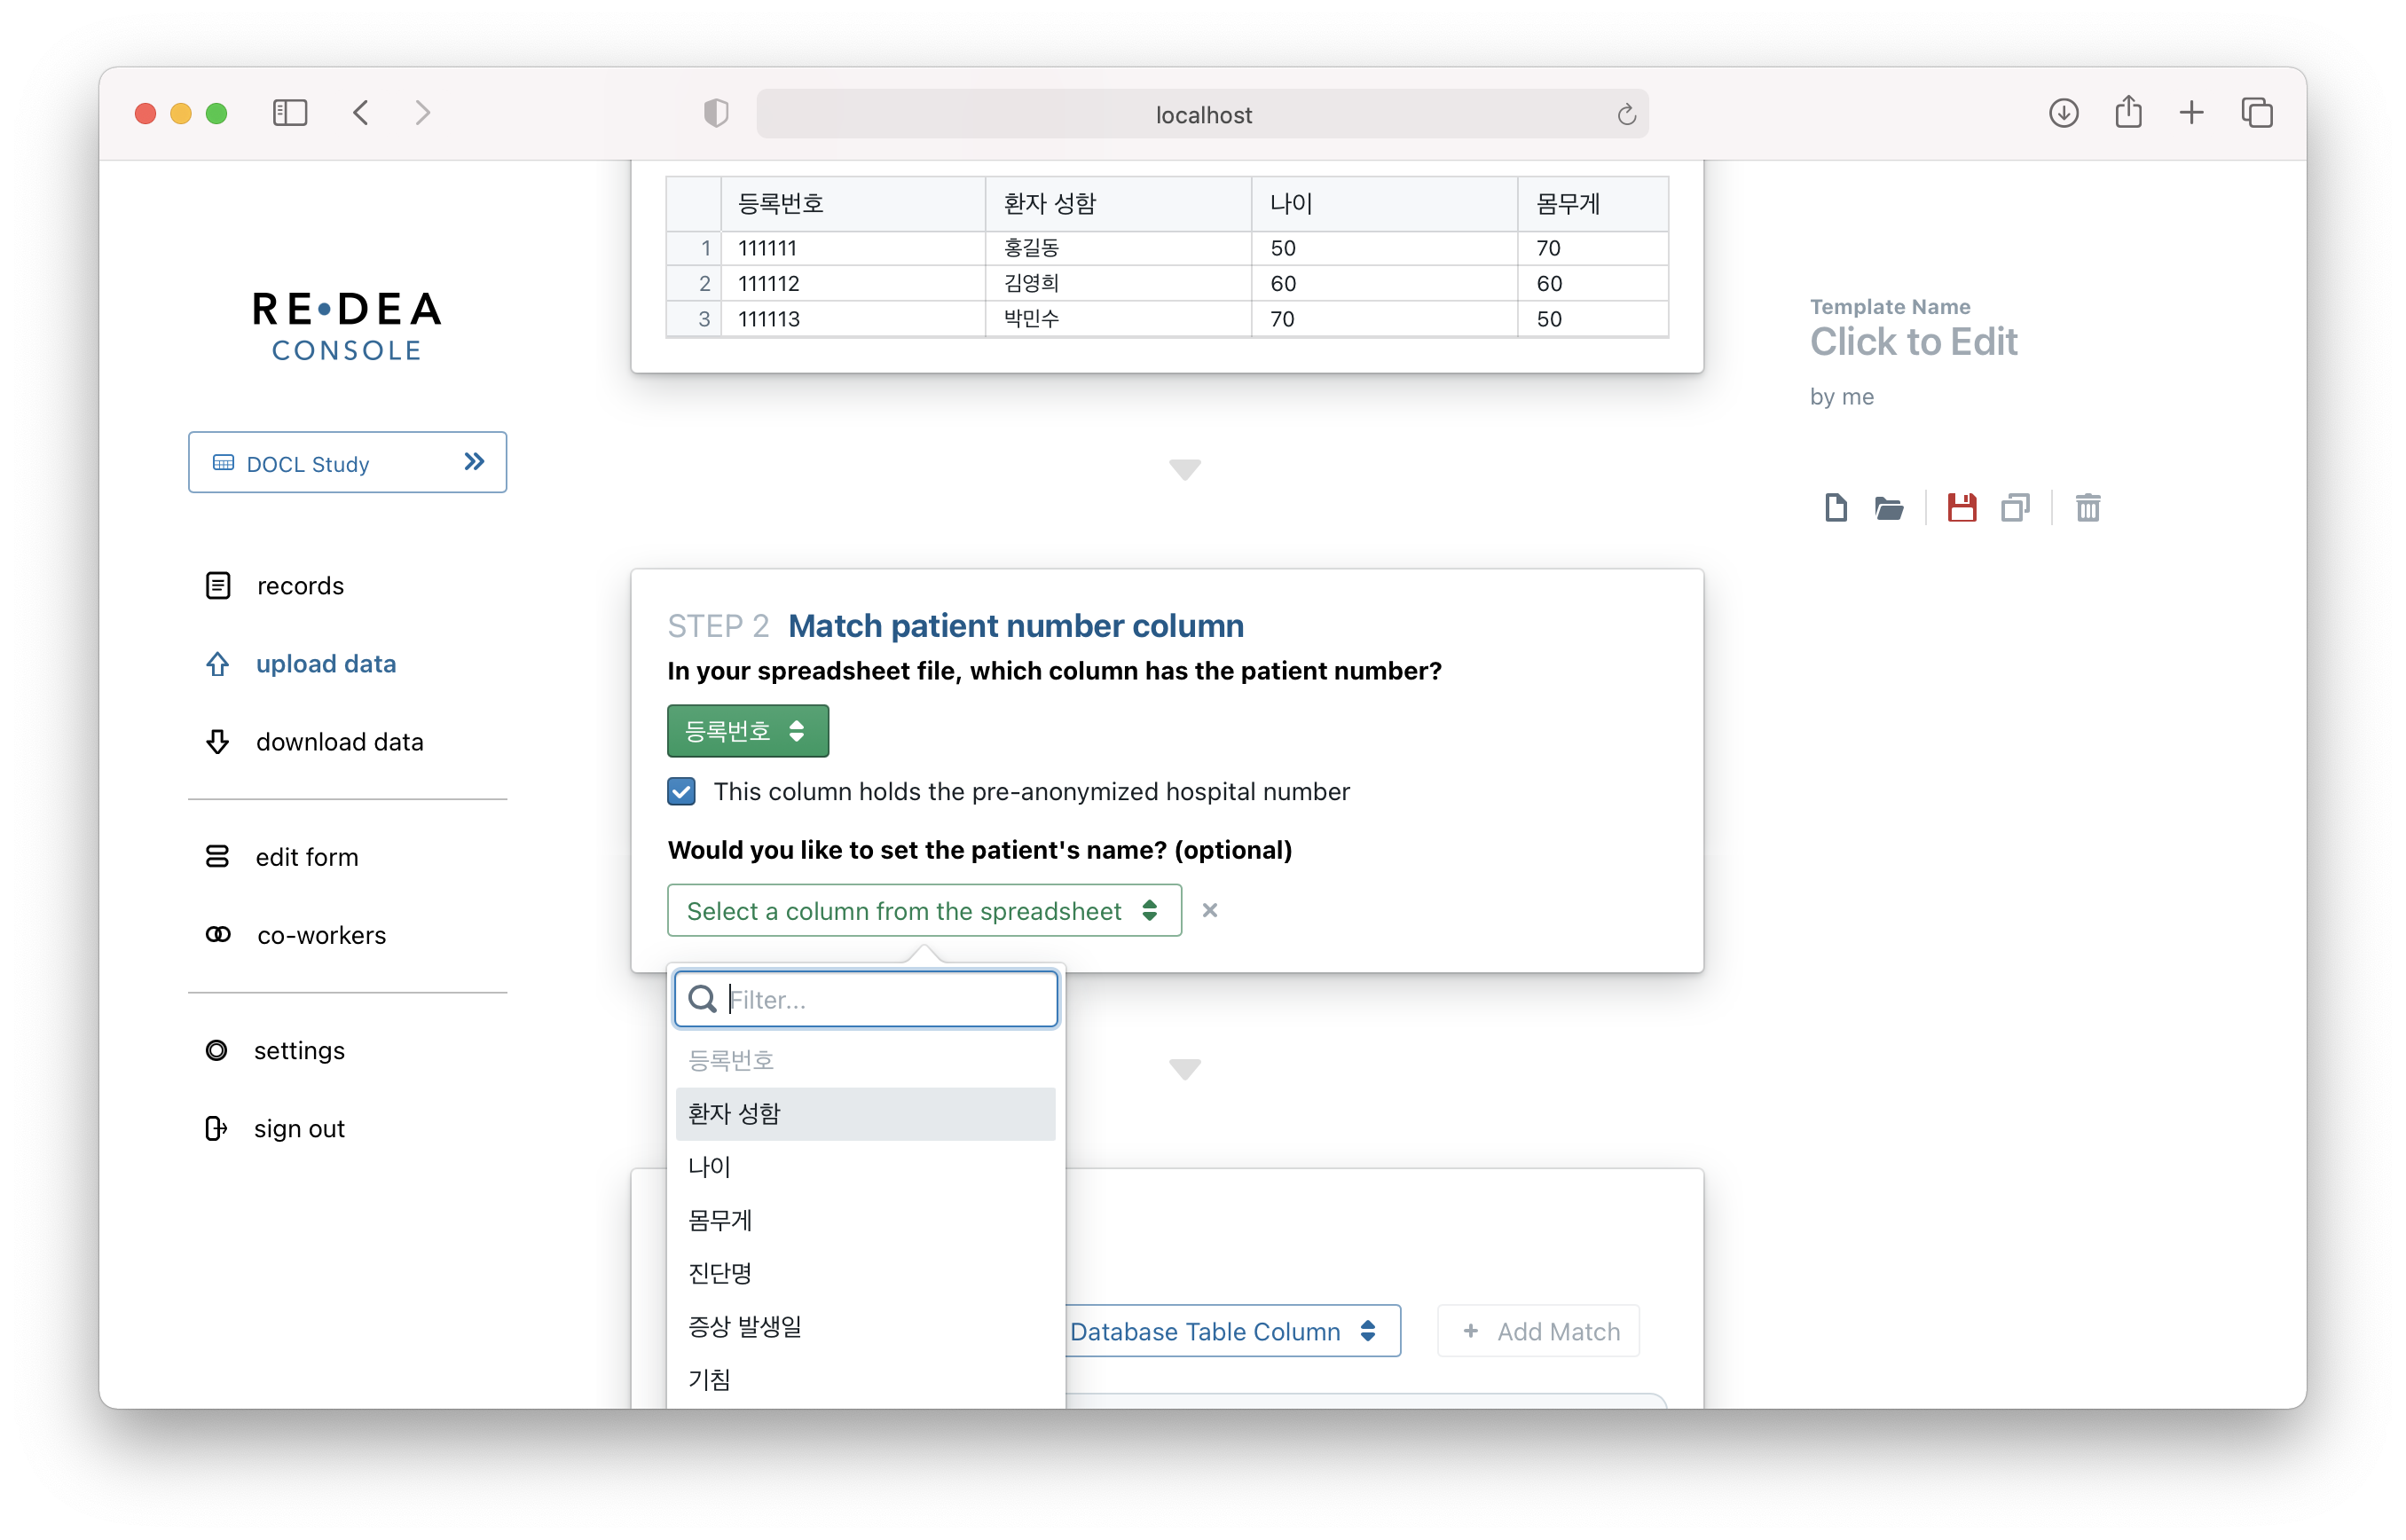This screenshot has height=1540, width=2406.
Task: Expand the DOCL Study selector
Action: pos(347,462)
